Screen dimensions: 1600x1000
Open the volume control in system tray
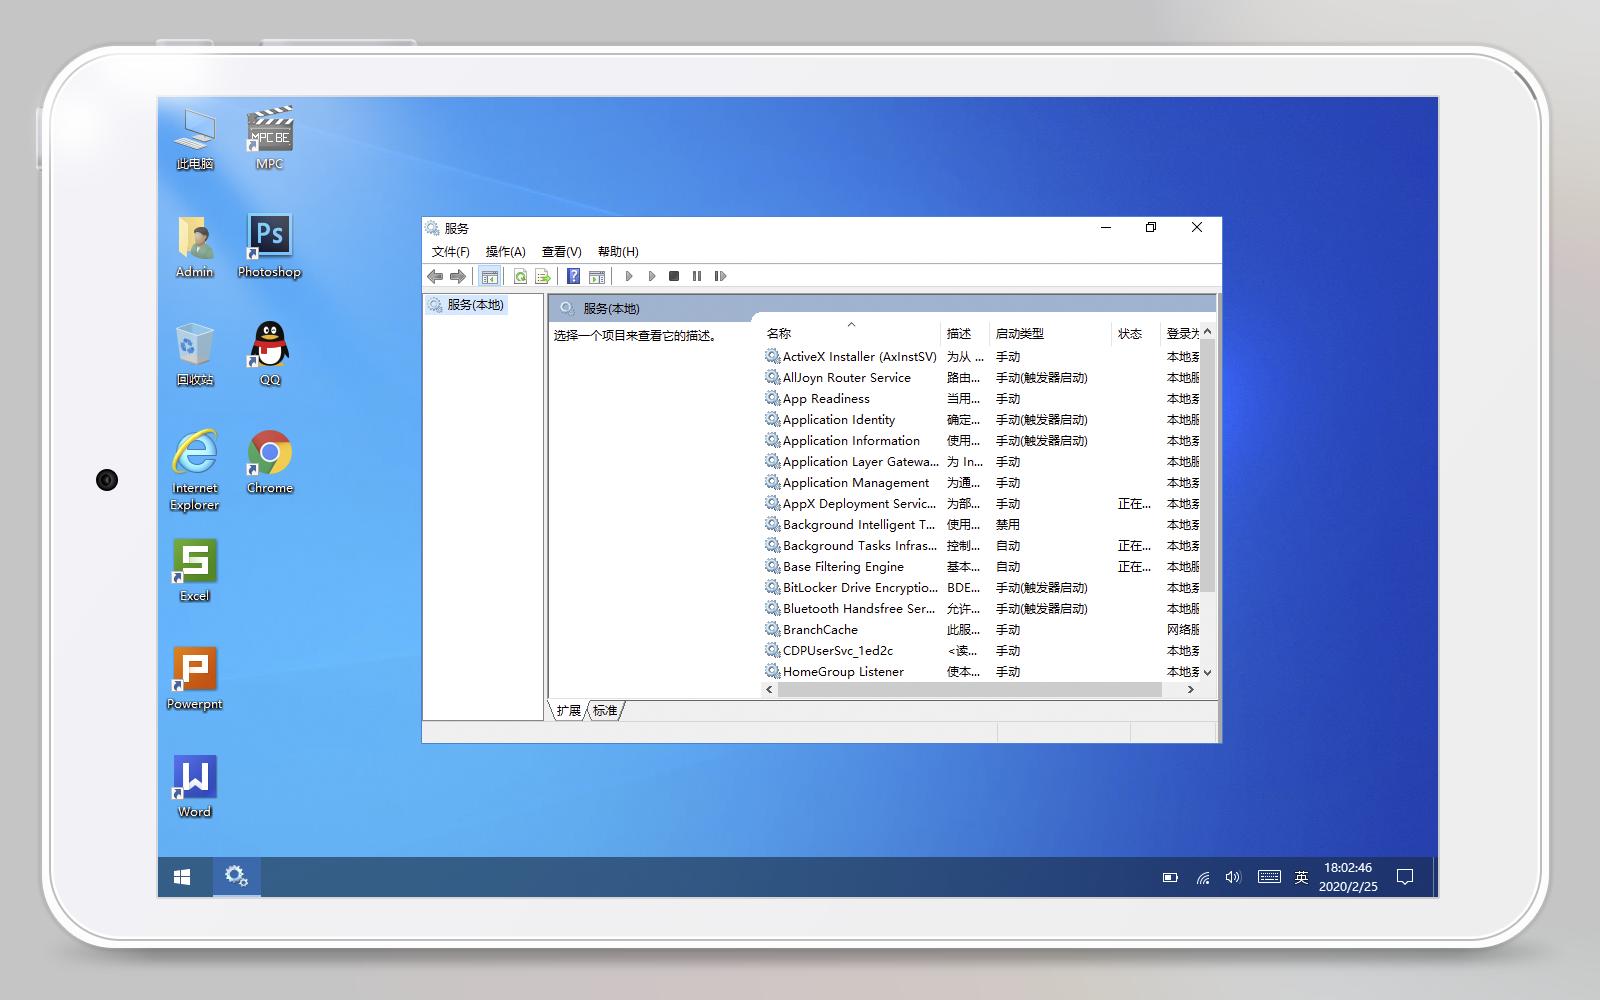tap(1232, 876)
